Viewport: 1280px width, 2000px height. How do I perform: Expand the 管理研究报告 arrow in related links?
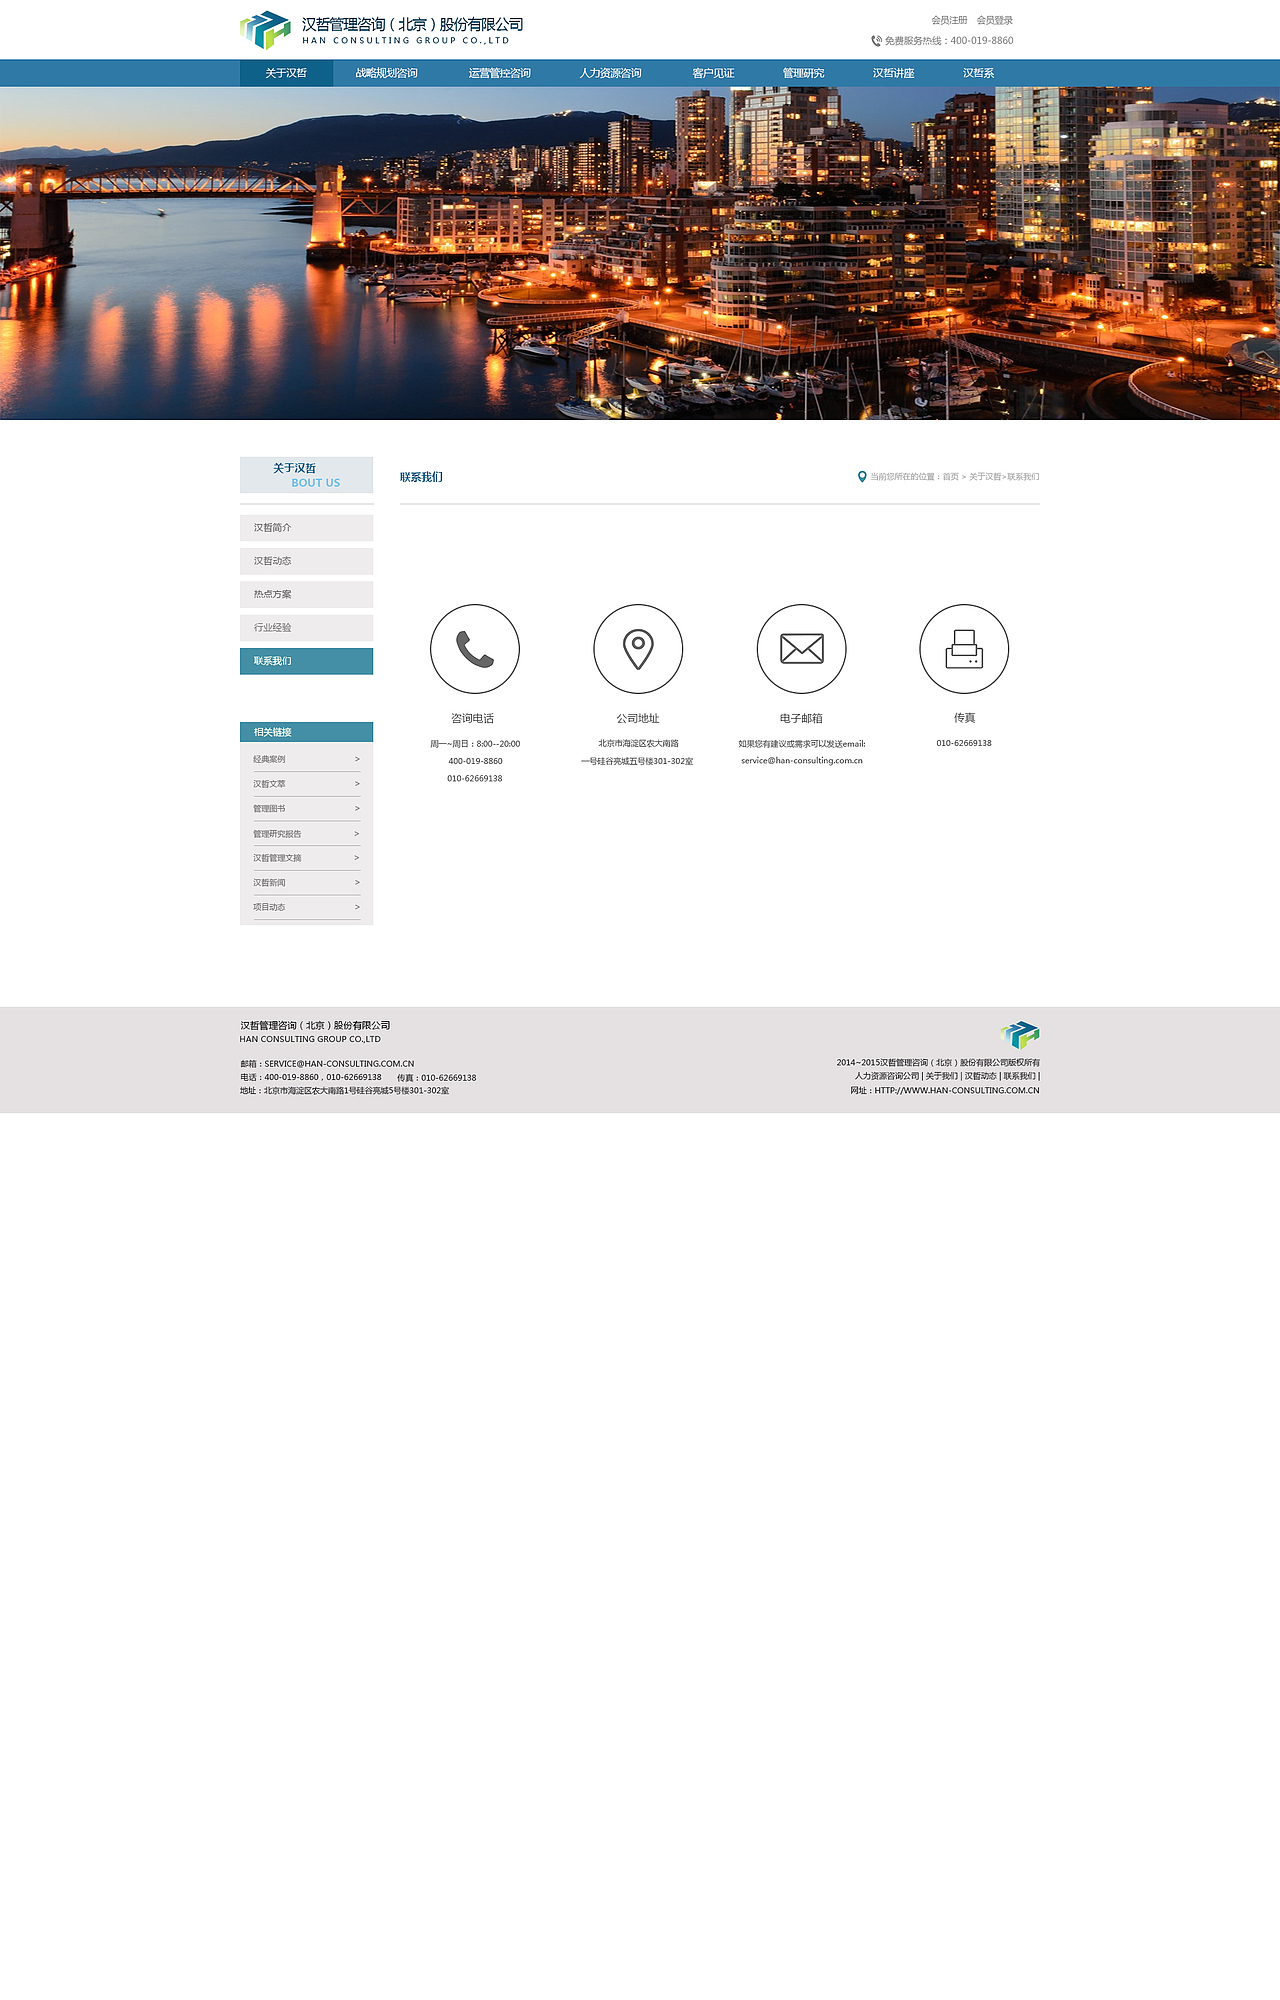coord(357,833)
